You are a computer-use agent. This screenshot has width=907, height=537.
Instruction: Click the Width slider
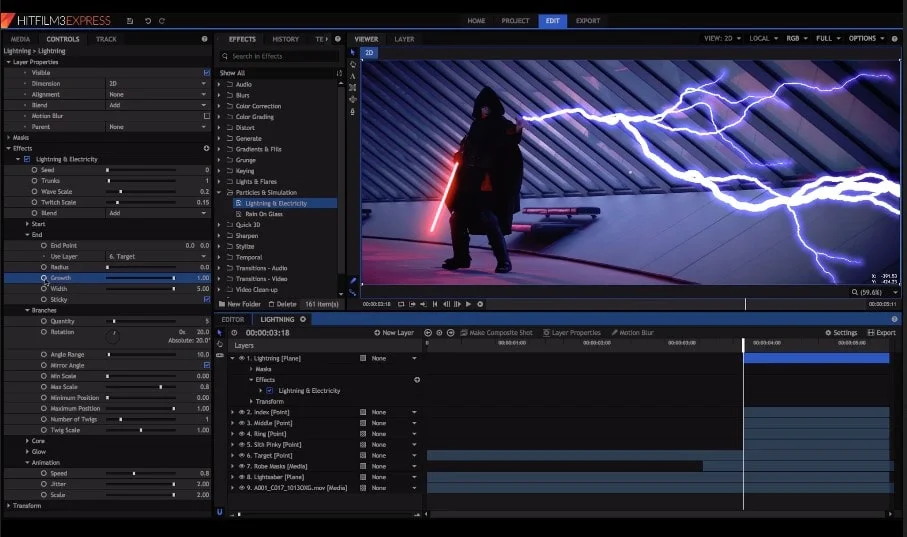pos(141,289)
